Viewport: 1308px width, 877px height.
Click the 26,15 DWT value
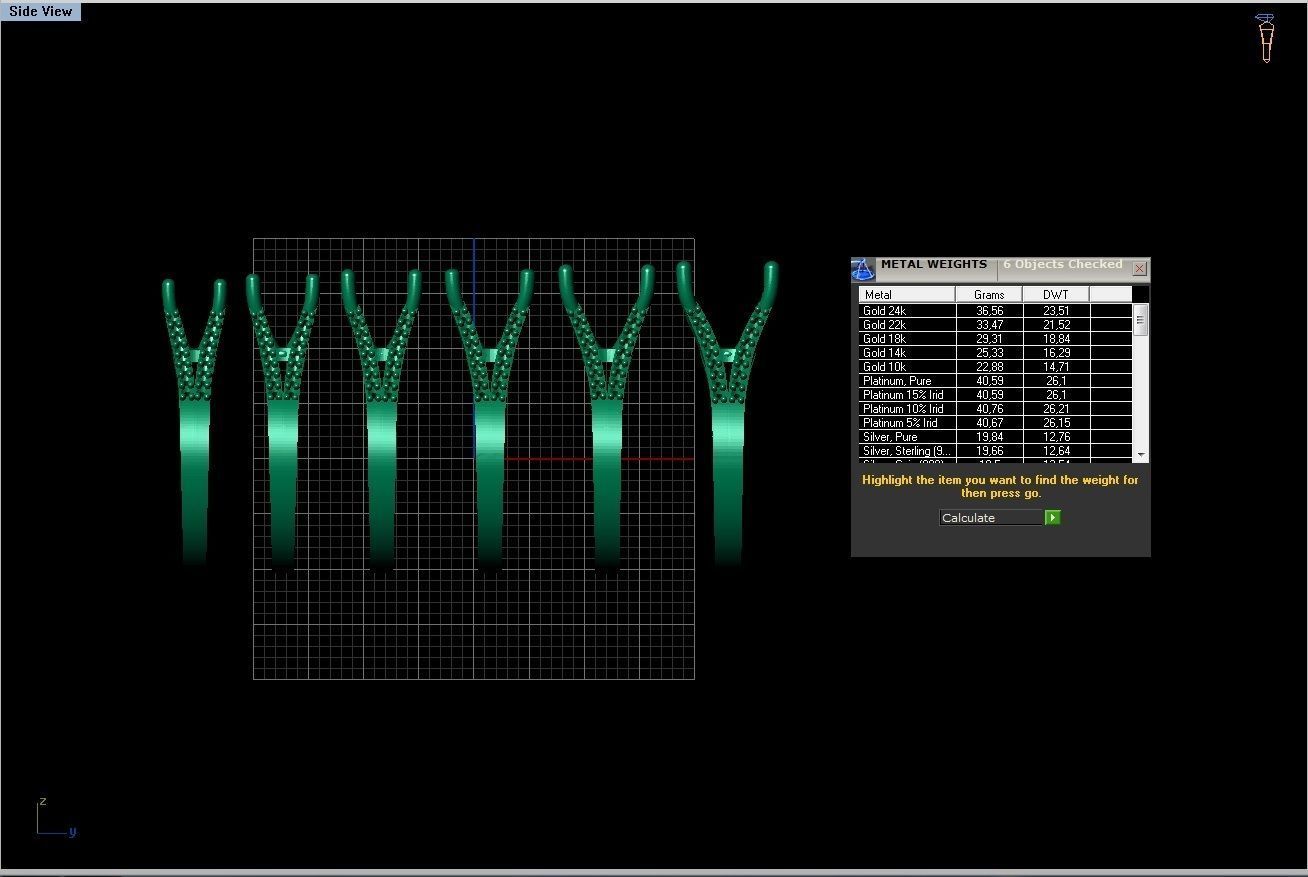coord(1057,423)
